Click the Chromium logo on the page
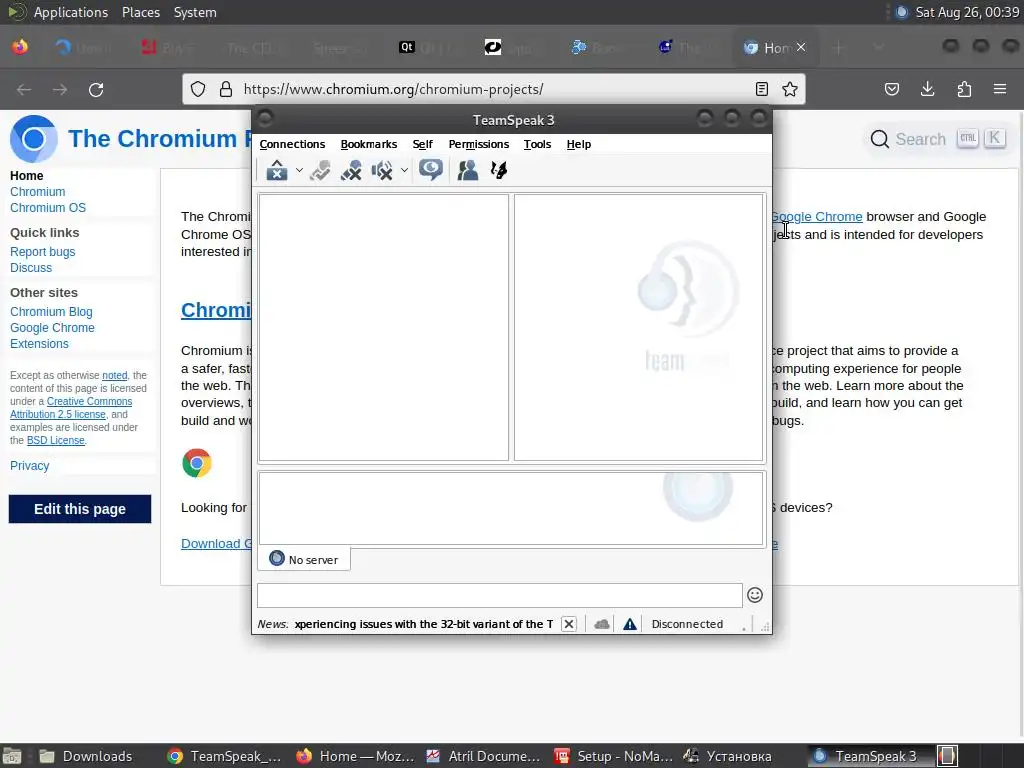 point(33,139)
